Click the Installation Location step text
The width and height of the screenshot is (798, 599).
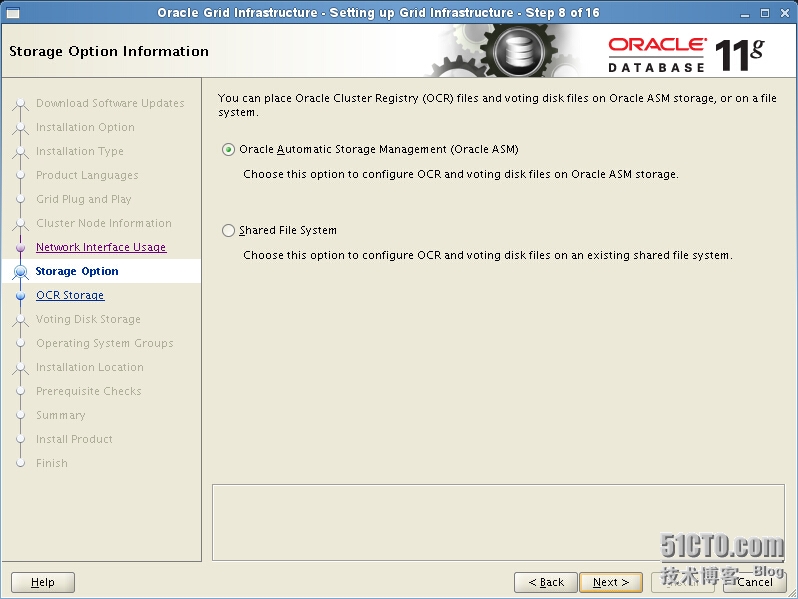click(90, 367)
